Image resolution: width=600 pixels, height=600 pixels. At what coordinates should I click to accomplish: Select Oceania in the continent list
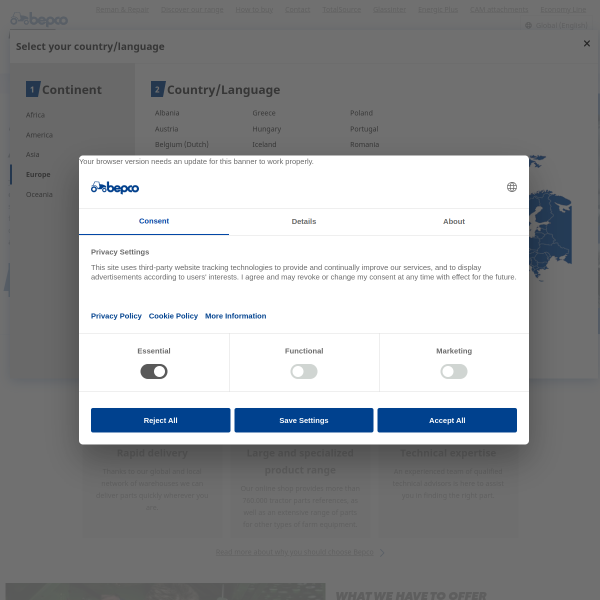39,194
